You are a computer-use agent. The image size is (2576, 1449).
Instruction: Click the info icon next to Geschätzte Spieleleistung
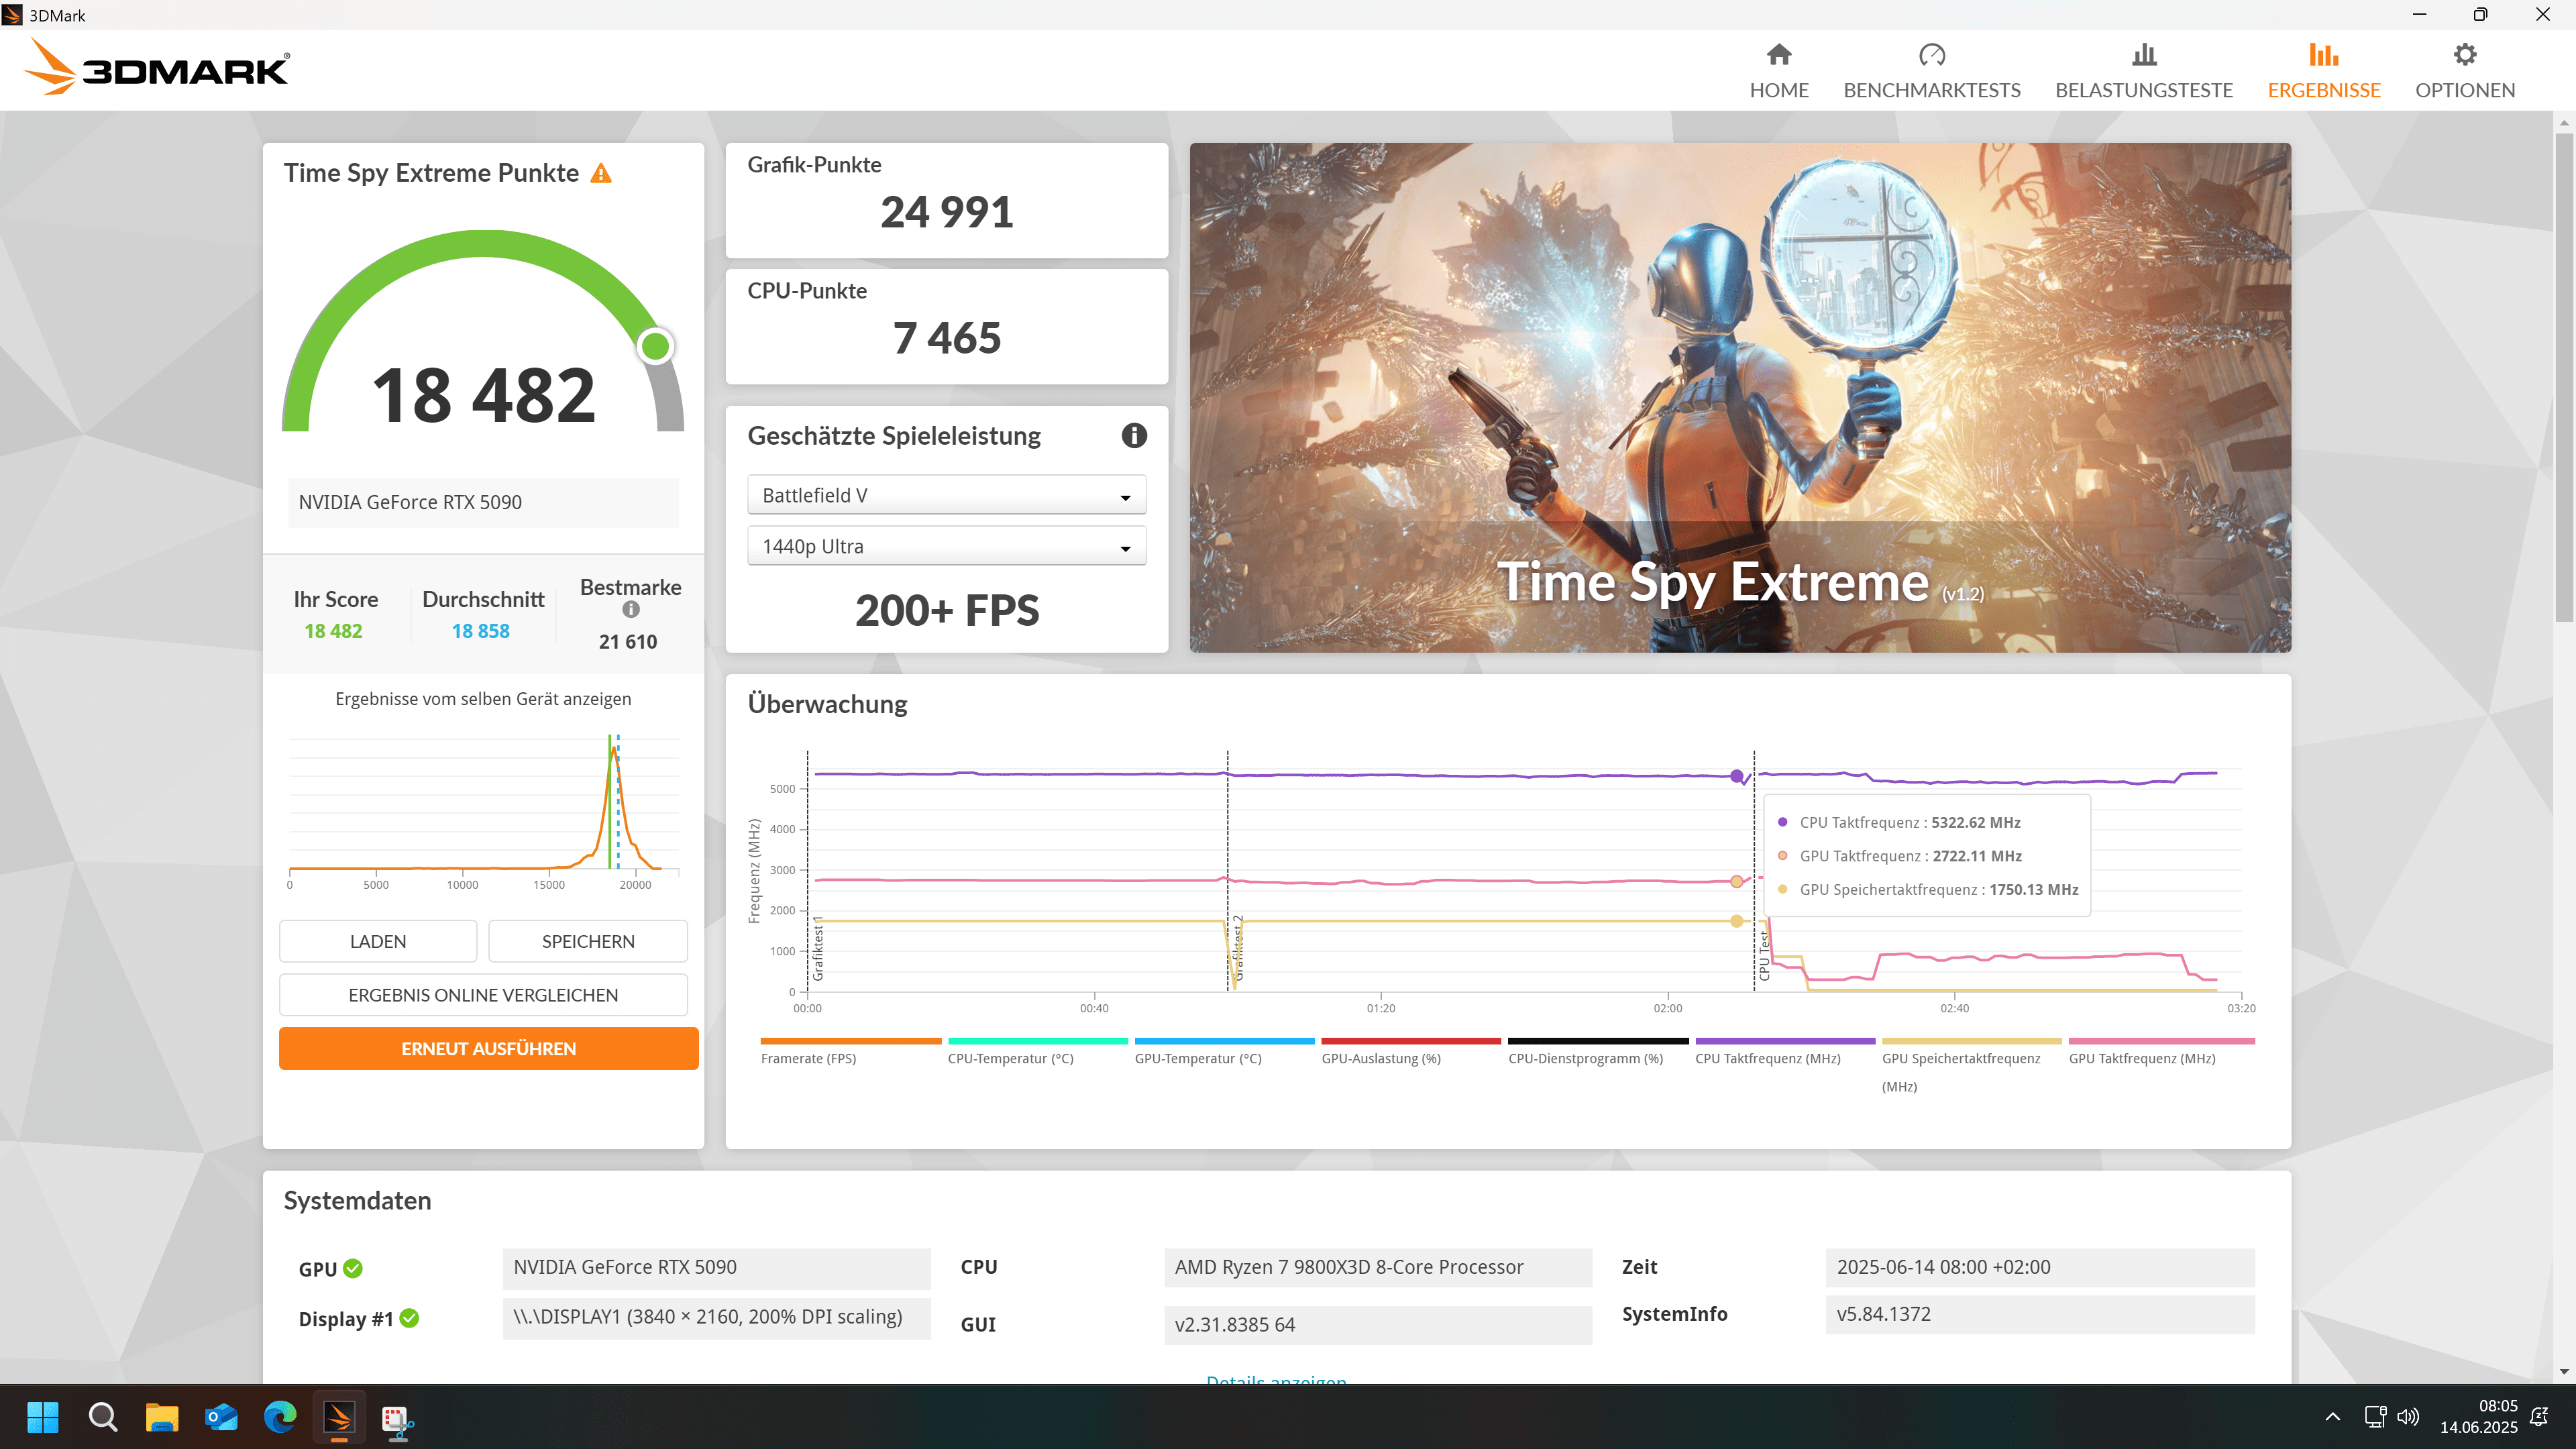point(1133,435)
